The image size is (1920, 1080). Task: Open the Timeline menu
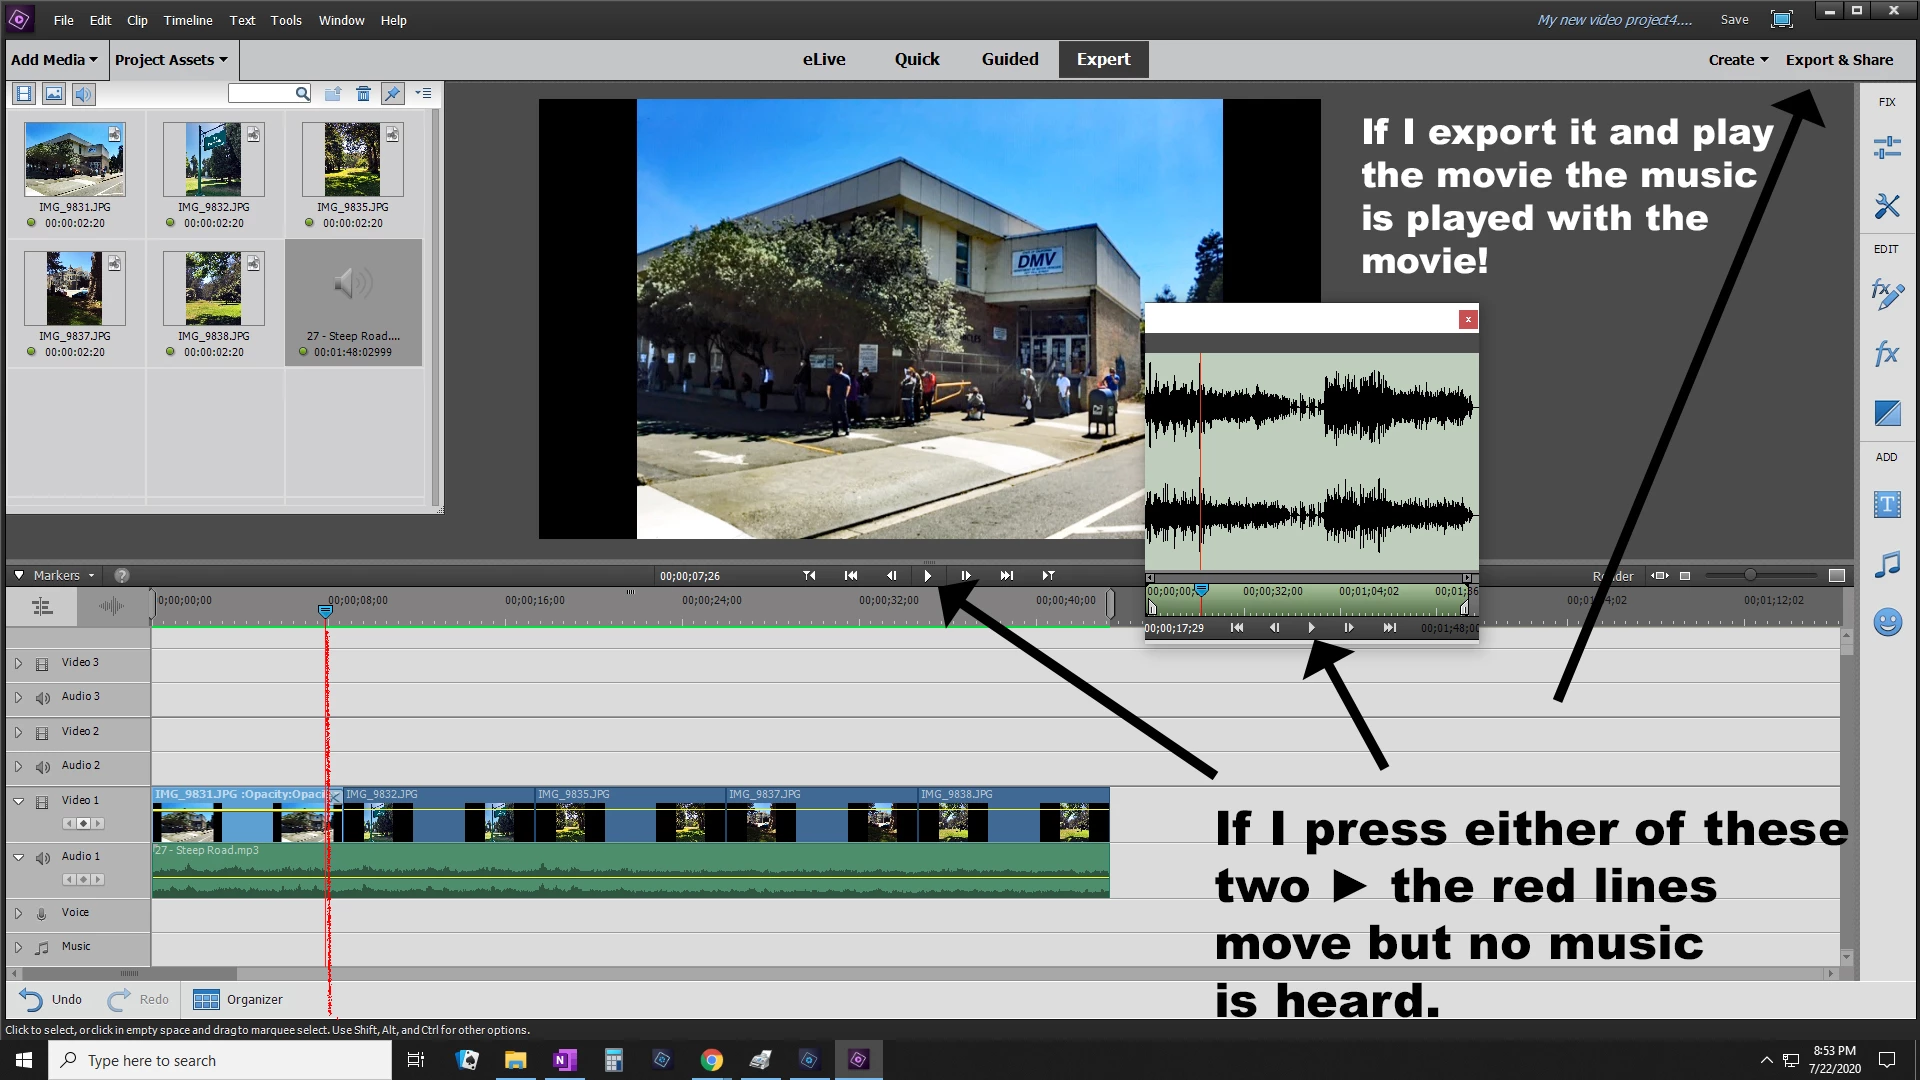pos(188,20)
